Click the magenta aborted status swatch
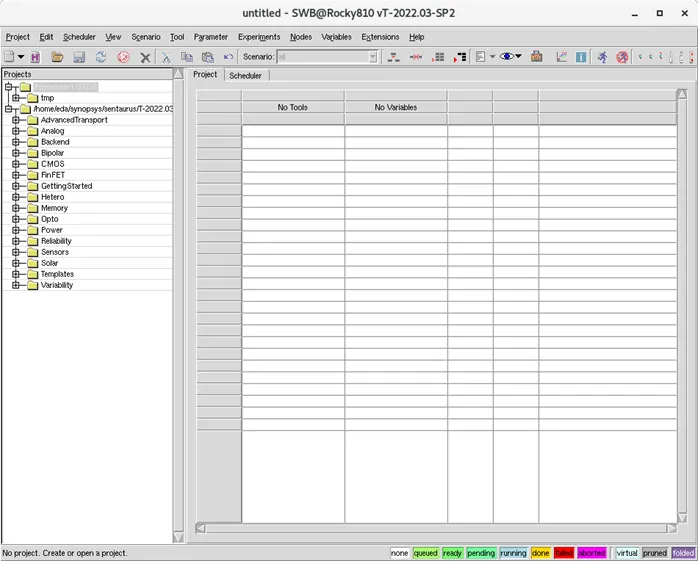Image resolution: width=698 pixels, height=561 pixels. point(592,553)
